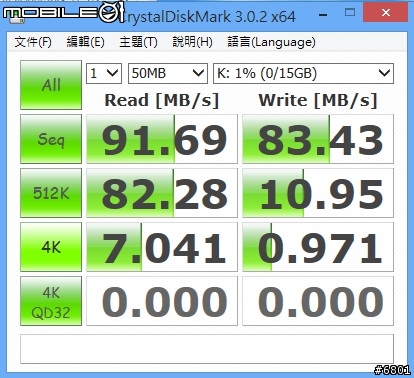Click the Write [MB/s] column header
This screenshot has width=414, height=378.
point(318,100)
